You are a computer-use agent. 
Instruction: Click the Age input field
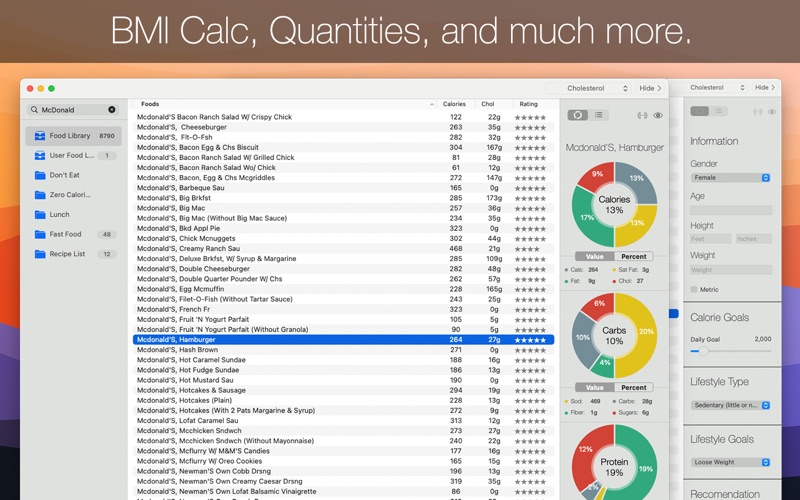tap(731, 210)
